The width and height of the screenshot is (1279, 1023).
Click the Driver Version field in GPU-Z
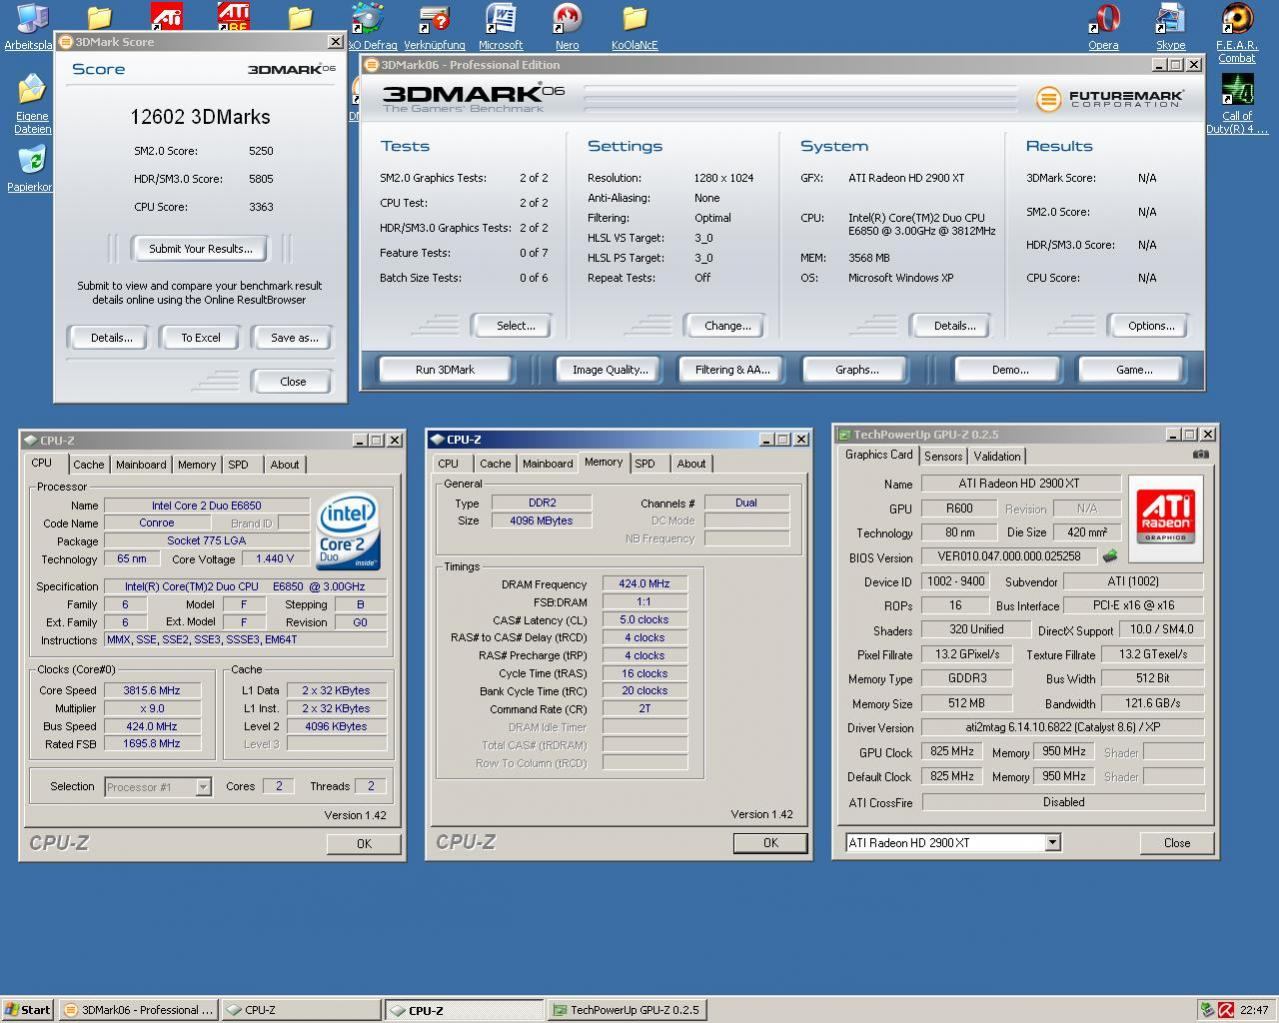[x=1063, y=728]
